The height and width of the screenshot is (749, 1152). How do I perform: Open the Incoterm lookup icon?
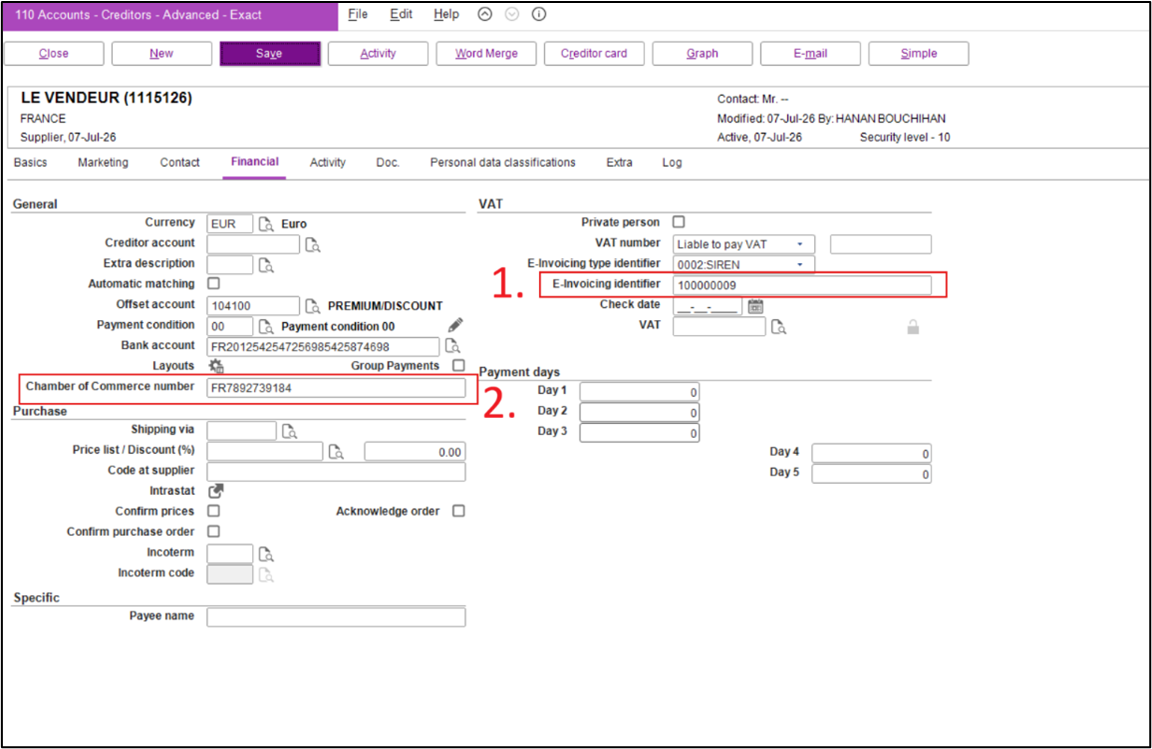tap(266, 554)
